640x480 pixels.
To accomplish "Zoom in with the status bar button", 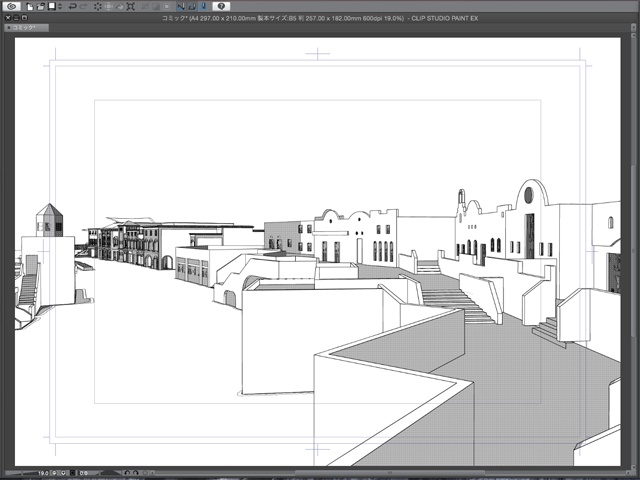I will coord(63,473).
